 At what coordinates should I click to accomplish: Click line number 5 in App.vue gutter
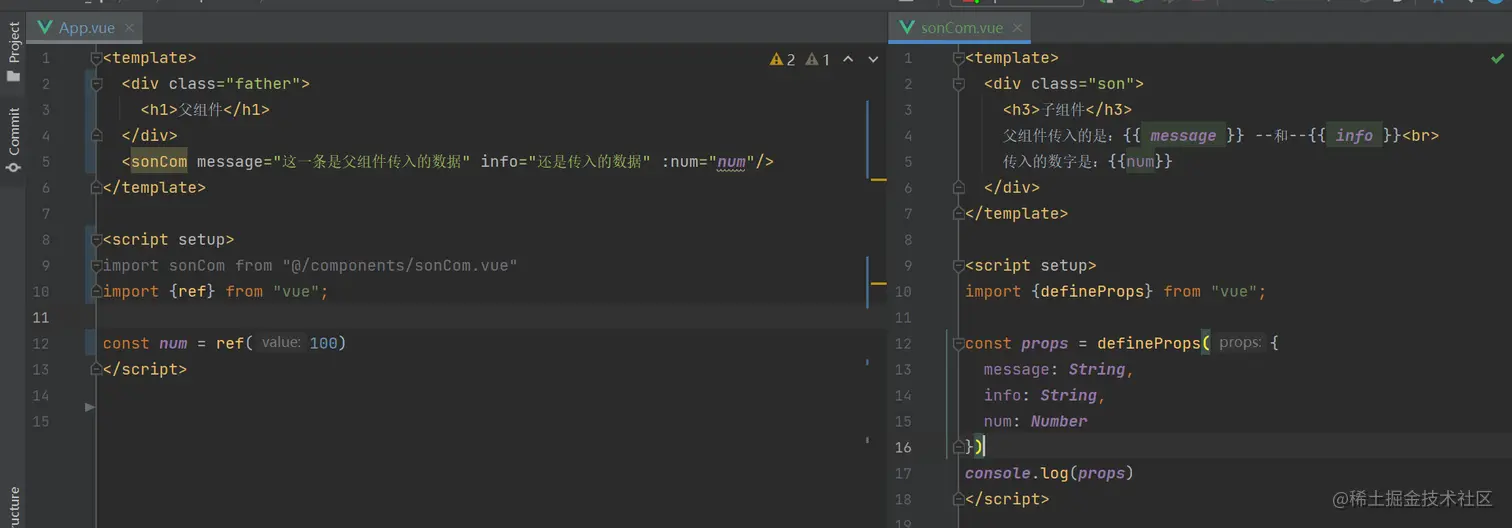(46, 162)
